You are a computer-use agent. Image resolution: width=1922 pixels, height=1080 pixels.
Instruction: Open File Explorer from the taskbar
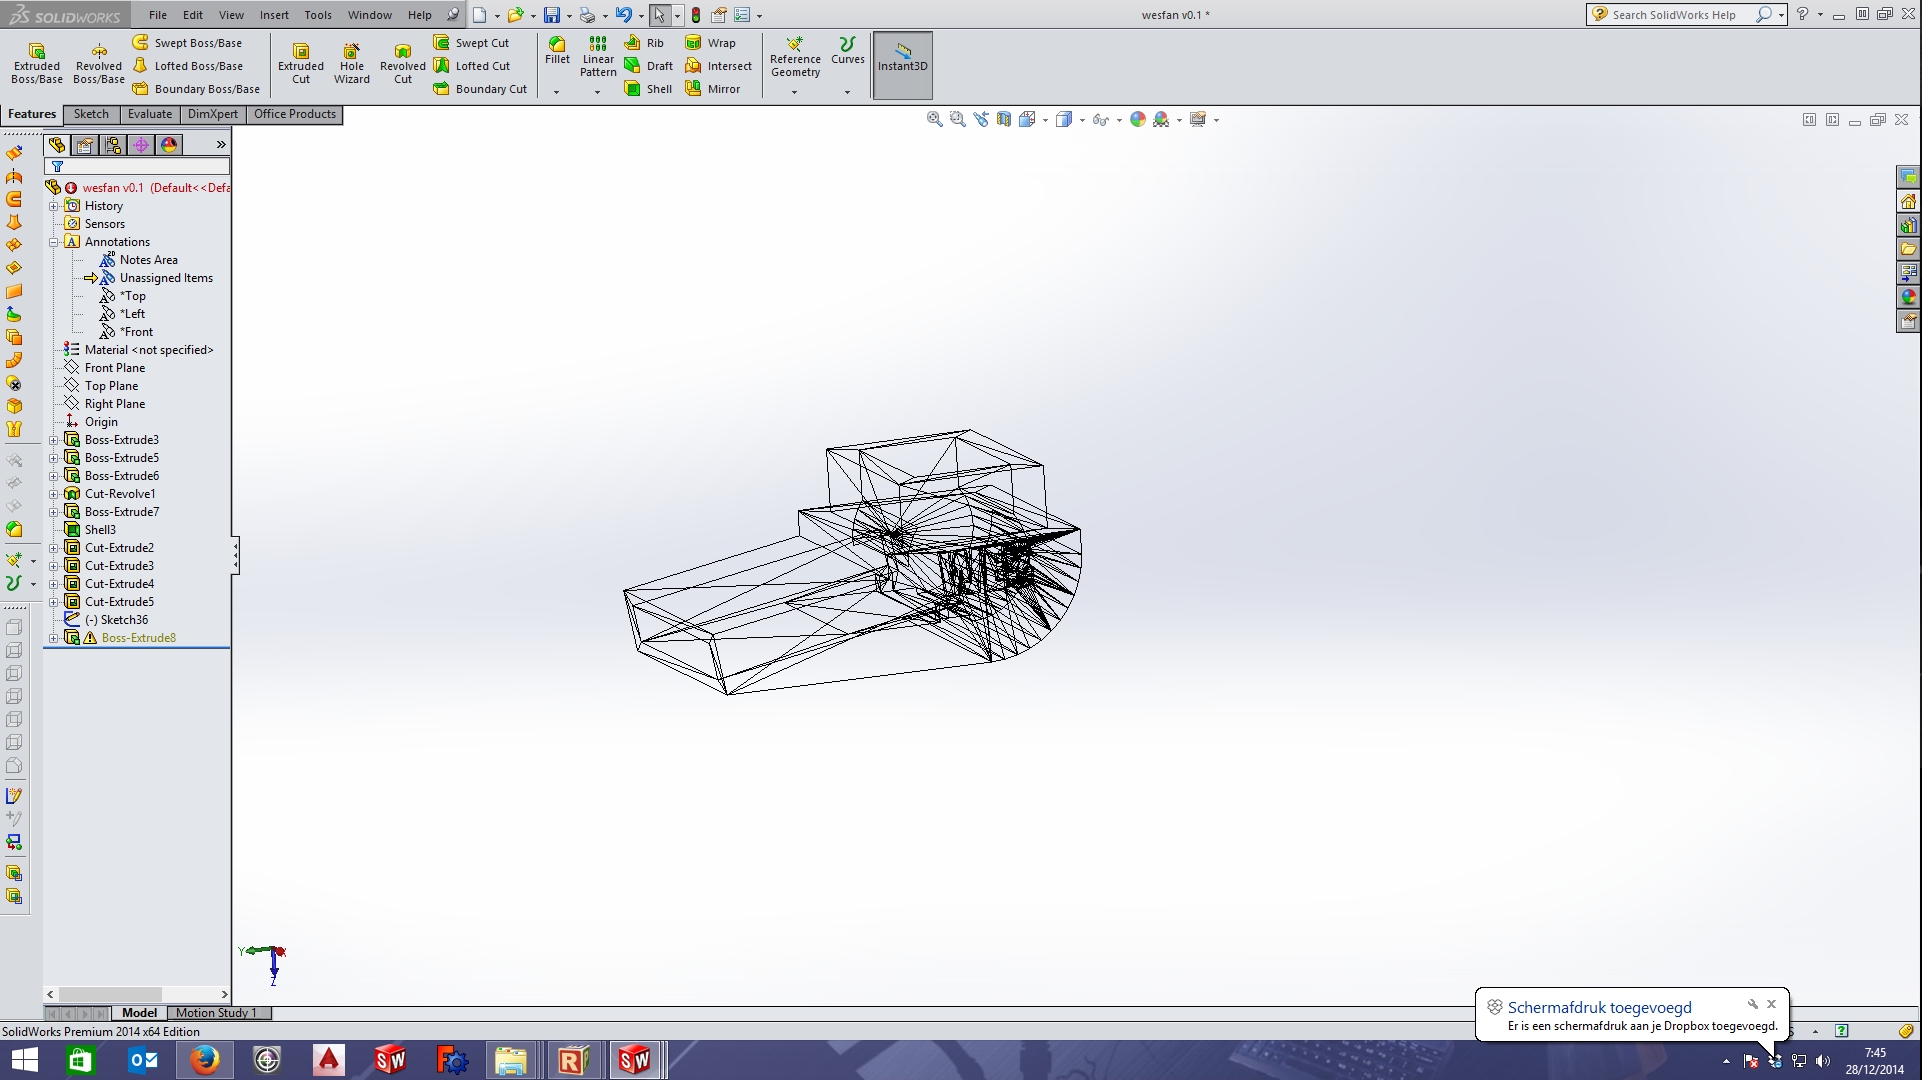(510, 1060)
